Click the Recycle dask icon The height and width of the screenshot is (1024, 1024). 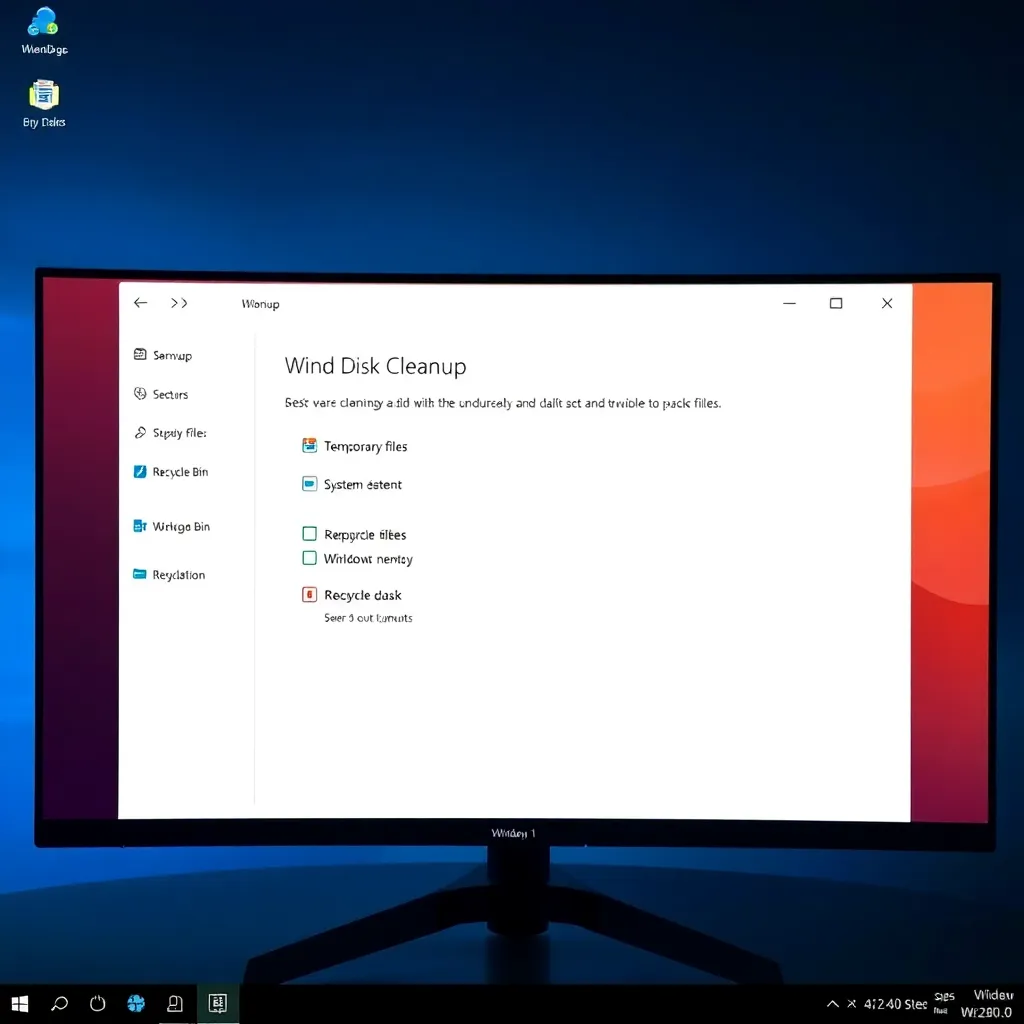click(310, 595)
